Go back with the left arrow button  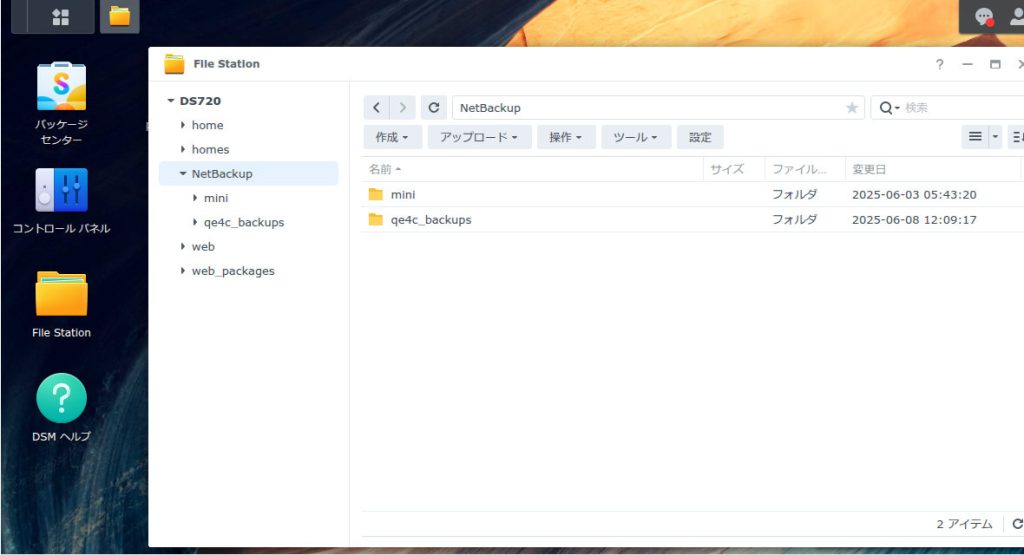376,108
